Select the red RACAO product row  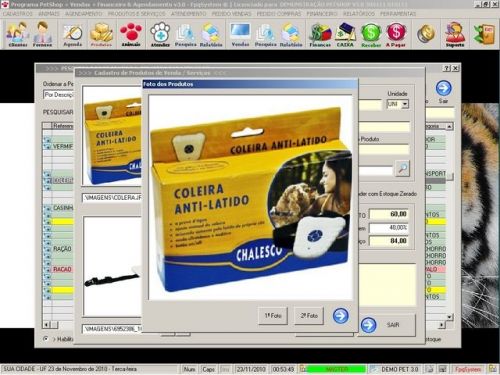click(58, 269)
